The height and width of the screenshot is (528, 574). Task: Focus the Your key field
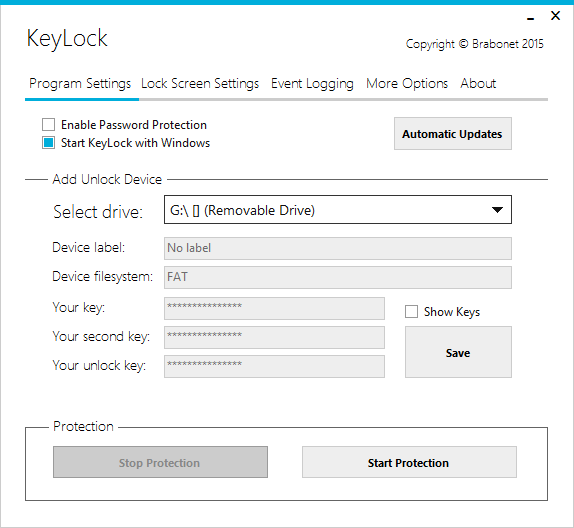(x=274, y=308)
